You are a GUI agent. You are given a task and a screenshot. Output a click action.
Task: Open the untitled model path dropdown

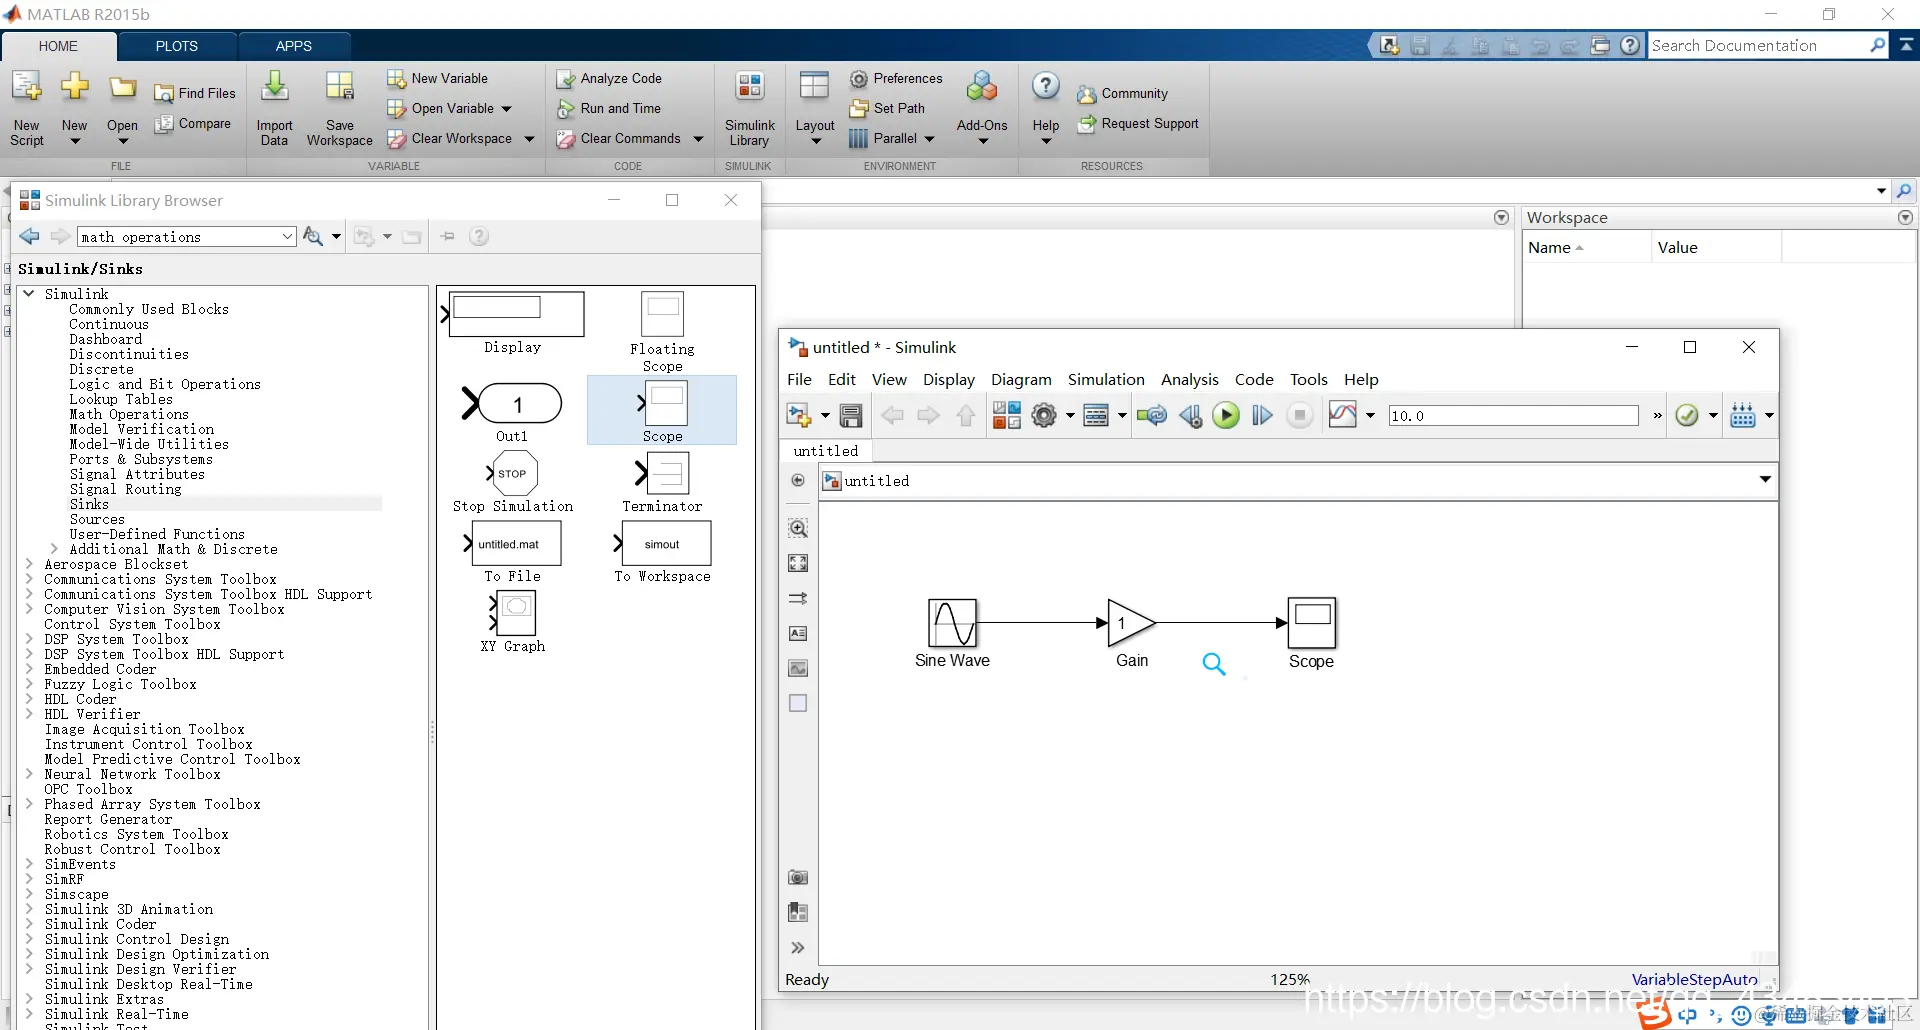1765,480
